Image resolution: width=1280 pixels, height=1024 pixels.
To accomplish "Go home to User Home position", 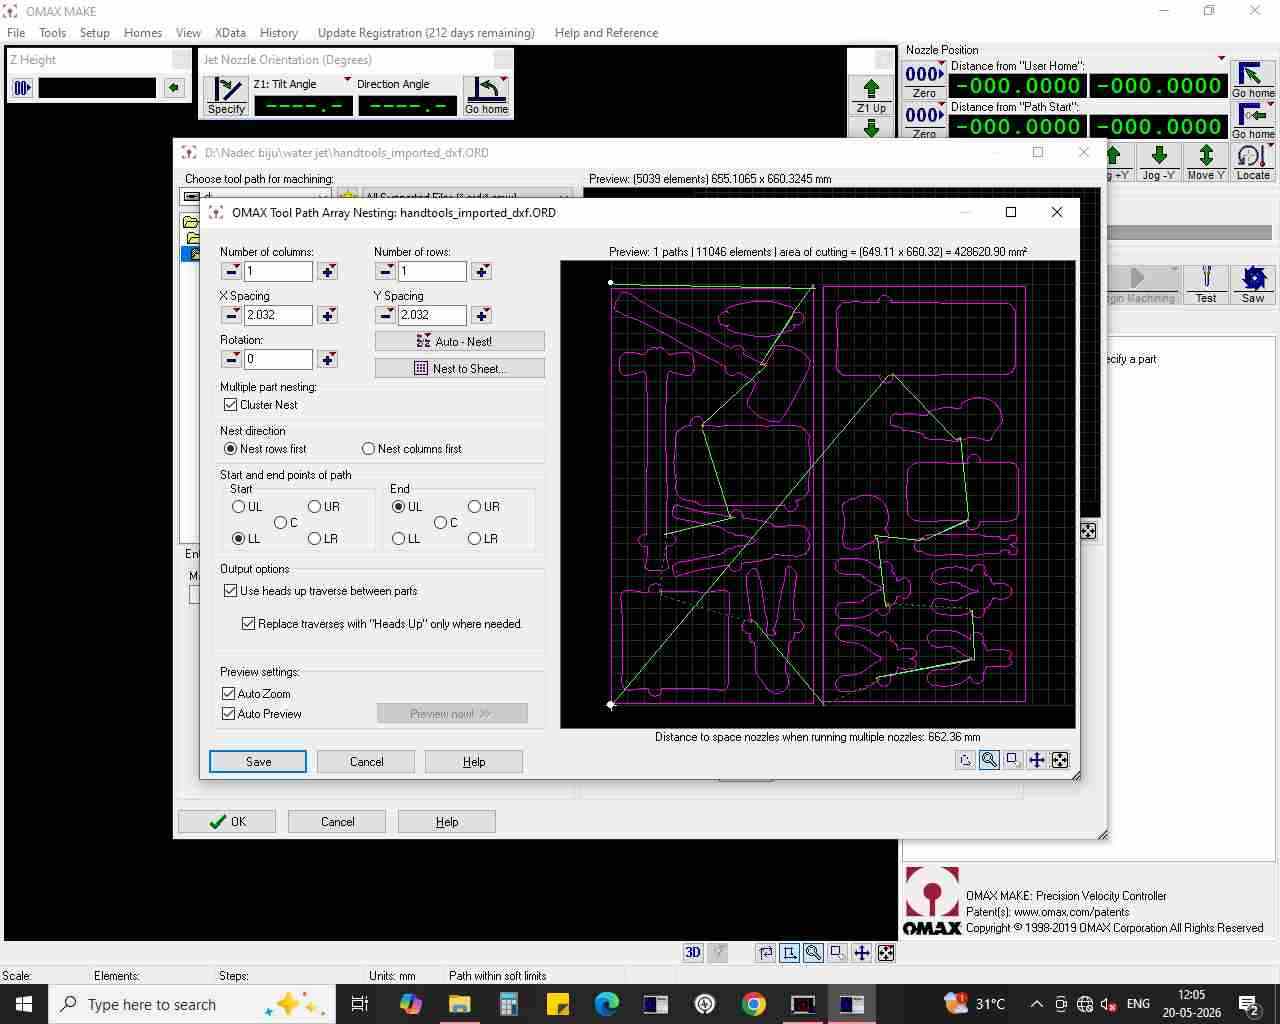I will (x=1253, y=80).
